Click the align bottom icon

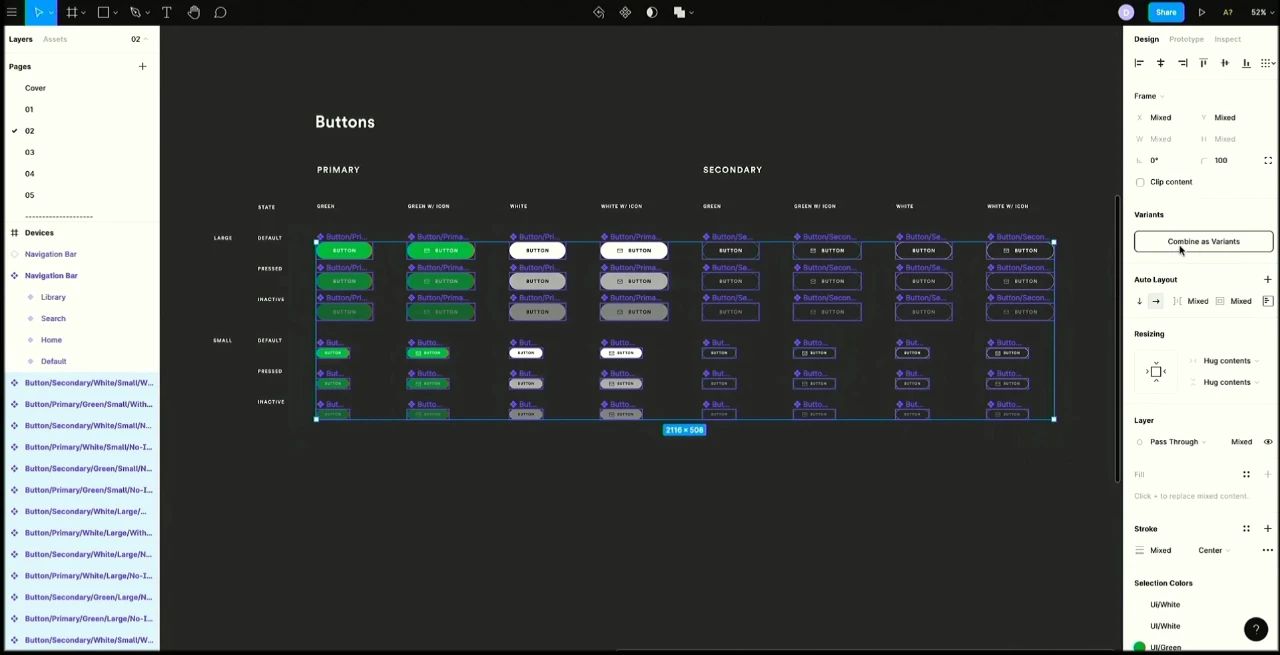1246,63
